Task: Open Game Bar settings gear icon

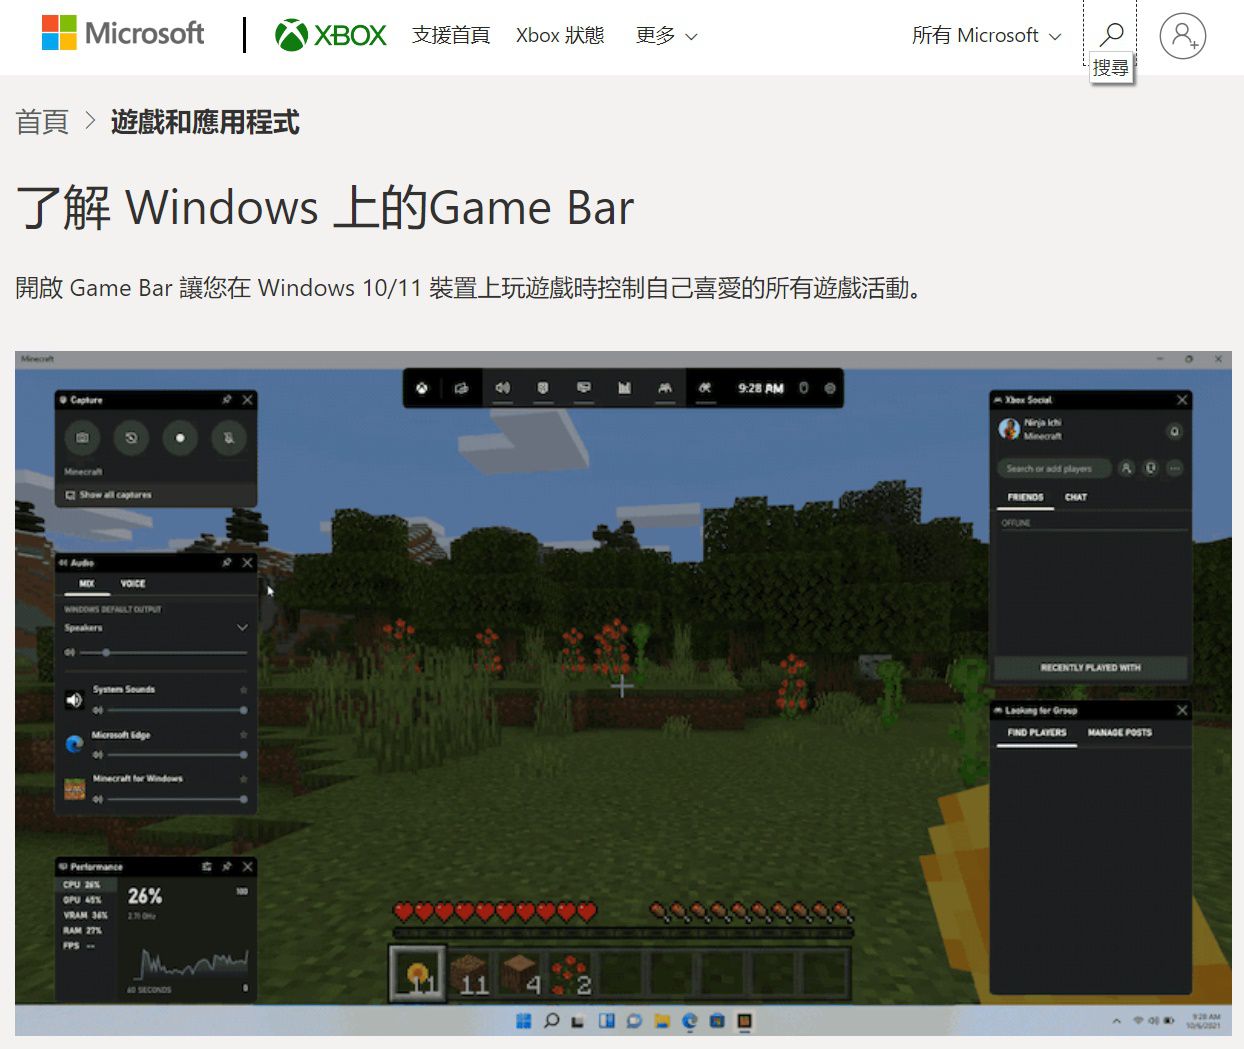Action: point(830,388)
